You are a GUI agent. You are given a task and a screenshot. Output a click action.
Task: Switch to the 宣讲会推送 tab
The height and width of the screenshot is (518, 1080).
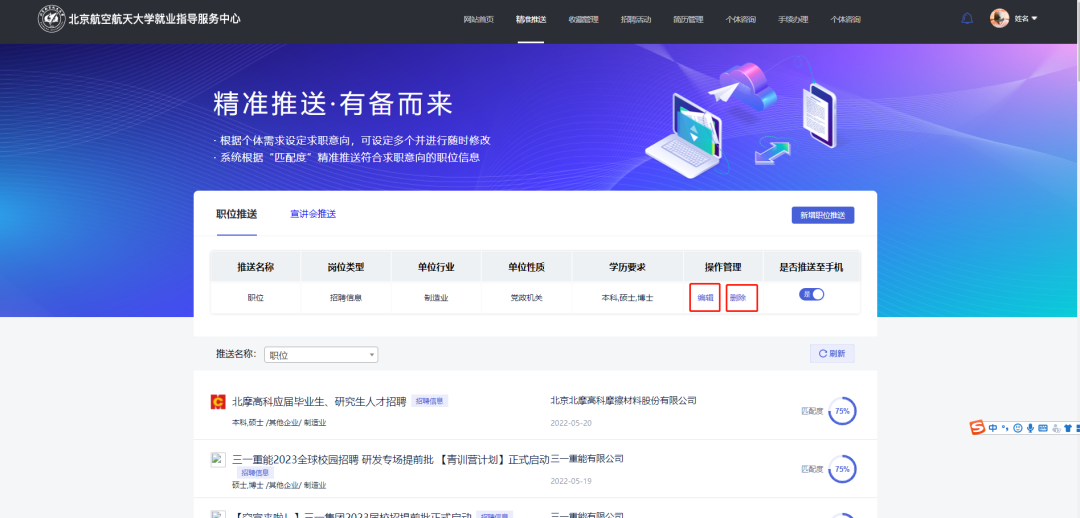click(313, 214)
